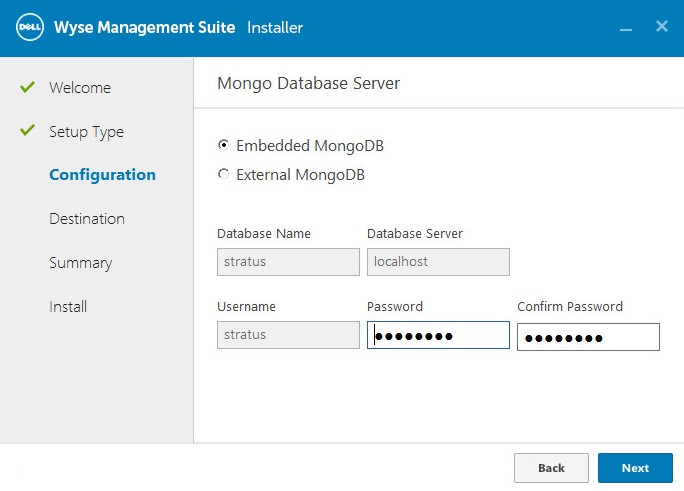Focus the Confirm Password field
Screen dimensions: 684x491
click(x=588, y=338)
